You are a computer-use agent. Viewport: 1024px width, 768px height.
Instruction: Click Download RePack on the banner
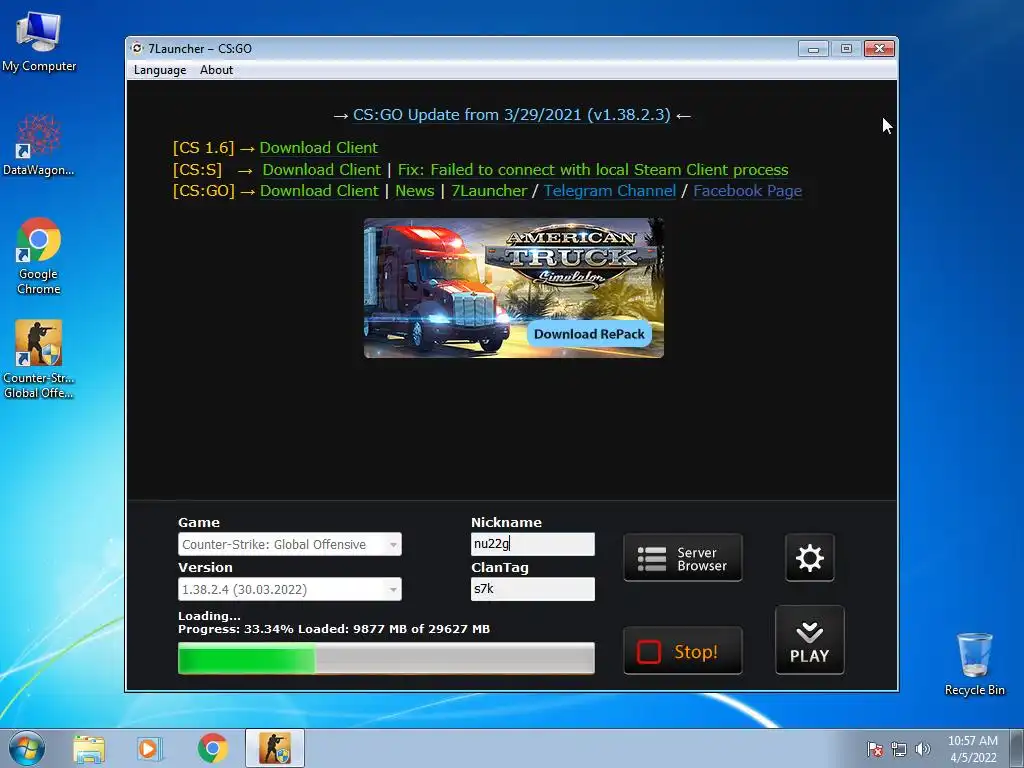coord(589,334)
